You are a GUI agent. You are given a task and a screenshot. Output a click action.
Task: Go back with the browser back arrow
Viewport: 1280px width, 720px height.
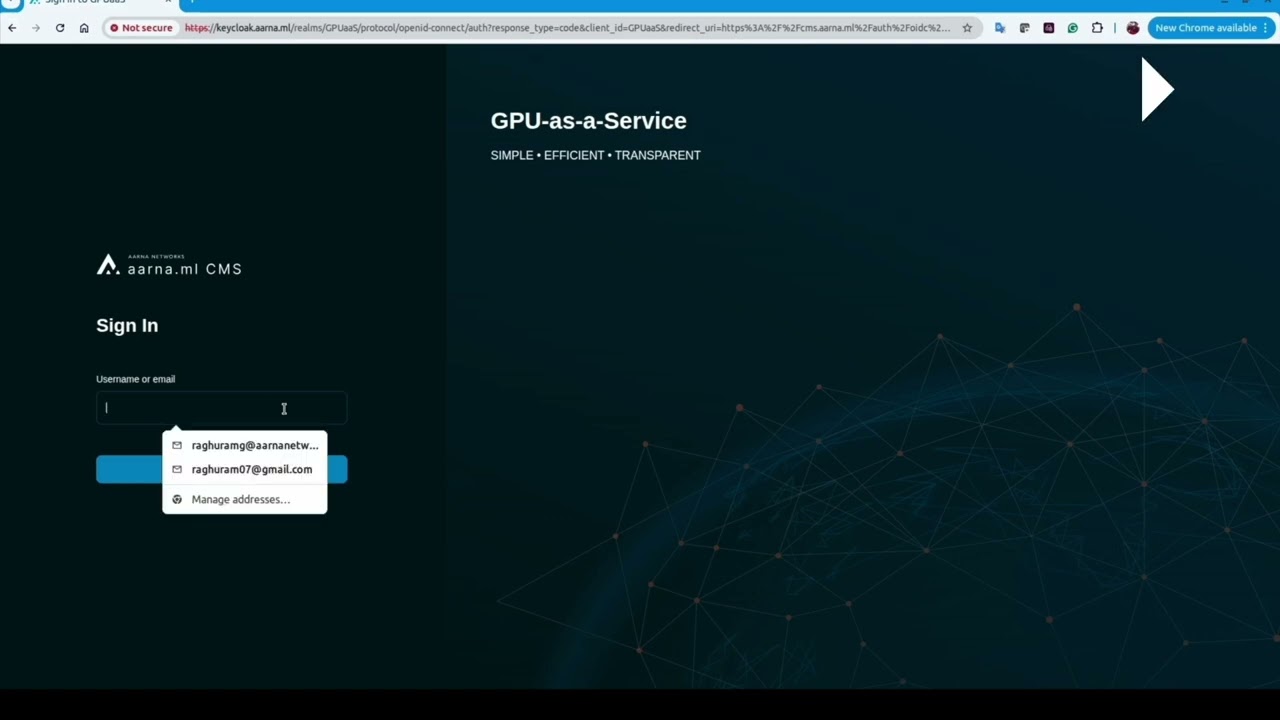click(12, 28)
